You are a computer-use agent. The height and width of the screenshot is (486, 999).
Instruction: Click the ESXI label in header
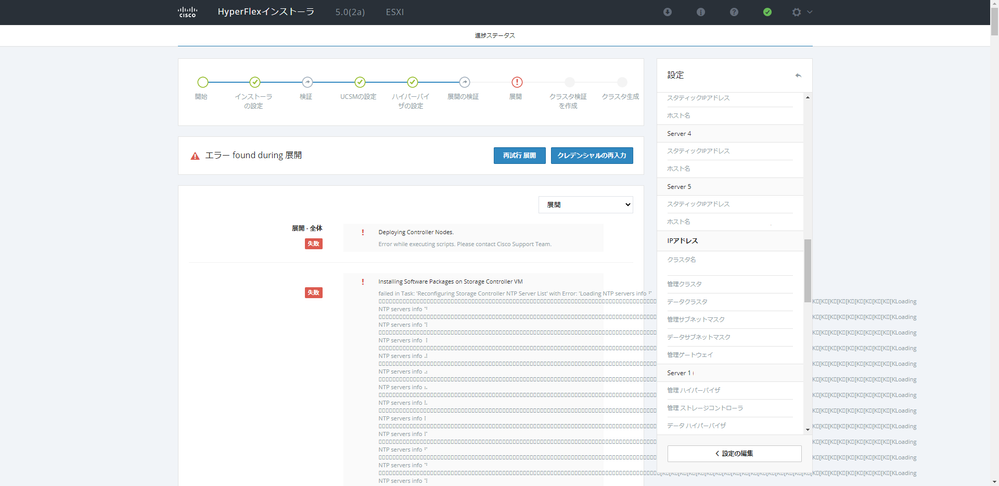394,12
